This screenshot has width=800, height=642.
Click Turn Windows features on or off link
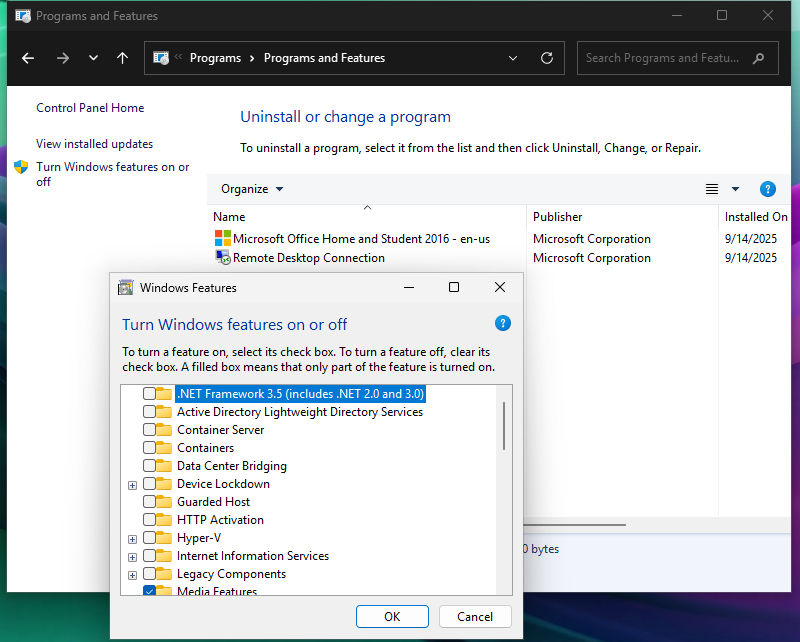pyautogui.click(x=112, y=174)
